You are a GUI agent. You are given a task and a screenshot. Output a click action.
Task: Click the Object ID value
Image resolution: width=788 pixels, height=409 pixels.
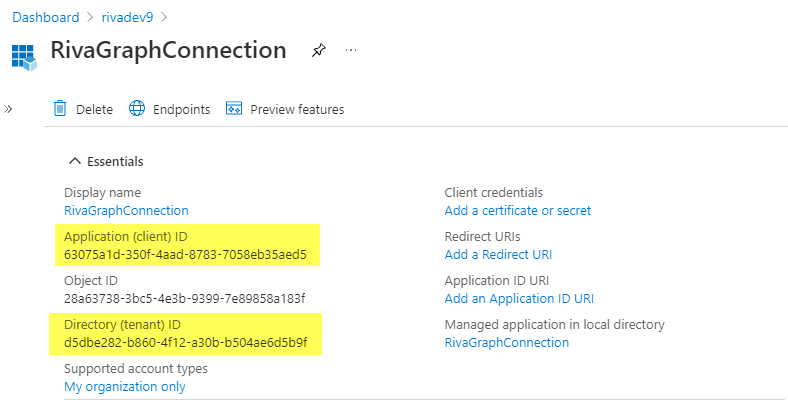click(x=184, y=298)
